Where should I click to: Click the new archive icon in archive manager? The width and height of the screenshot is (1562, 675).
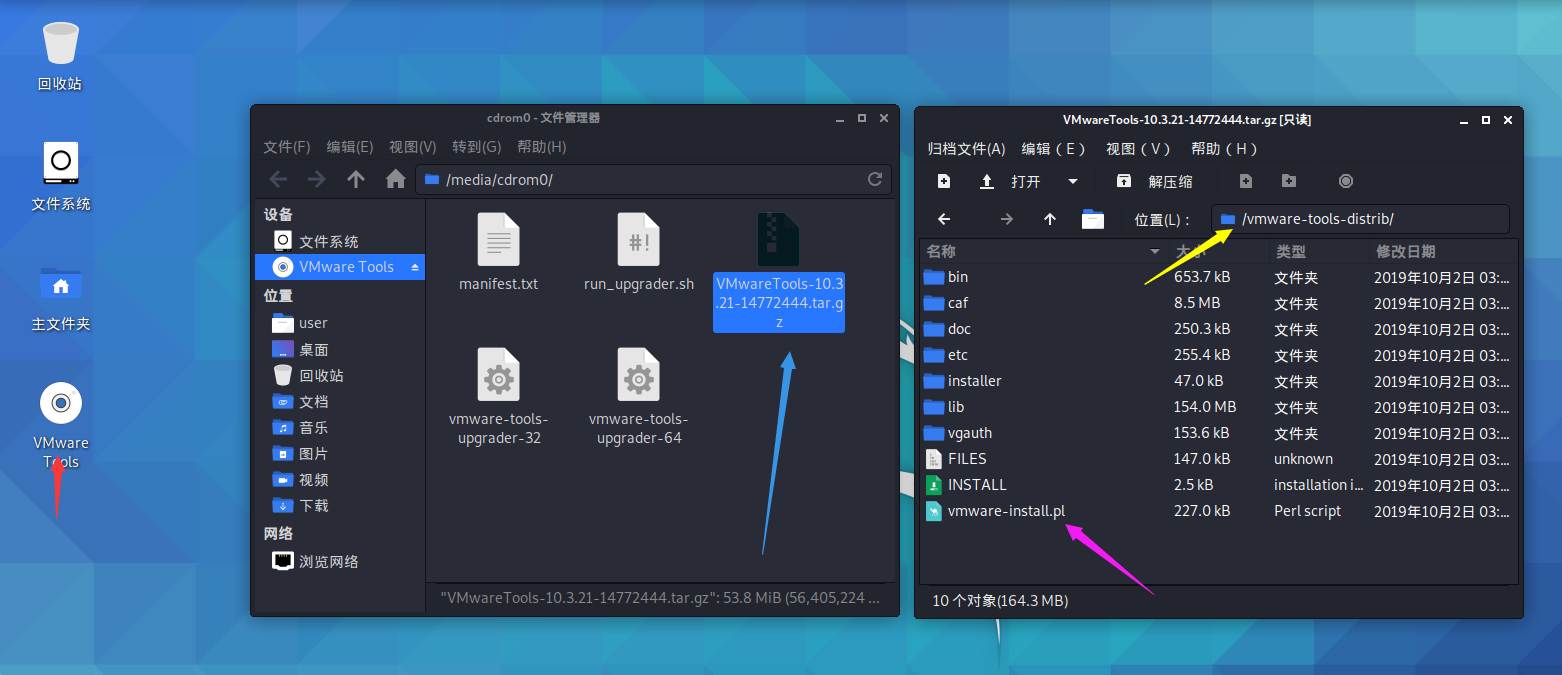(943, 181)
